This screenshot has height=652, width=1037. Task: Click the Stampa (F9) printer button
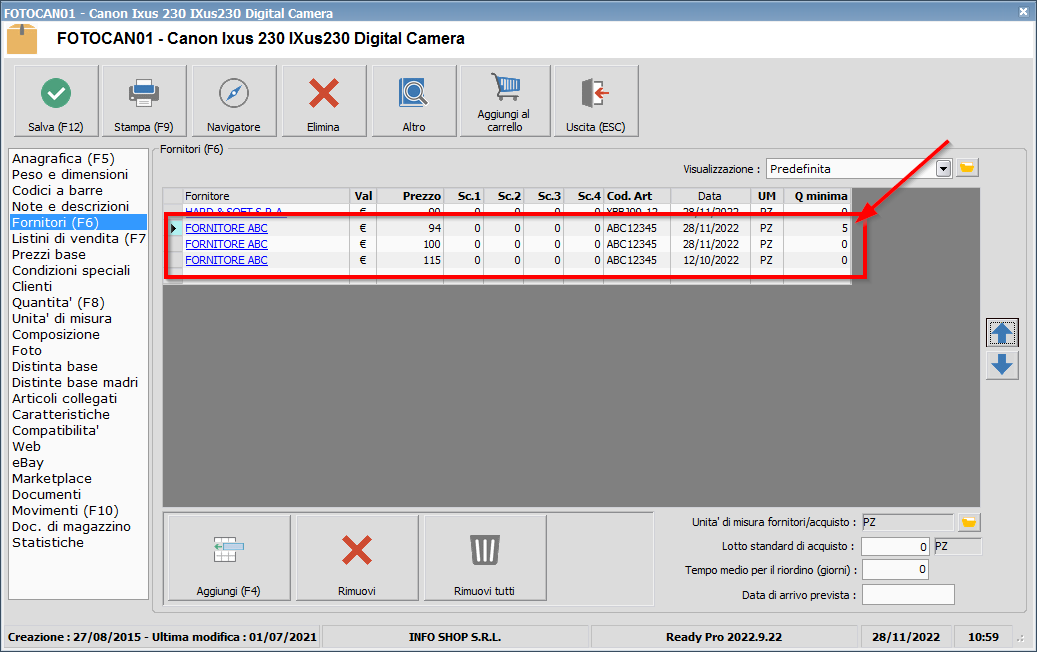(144, 101)
